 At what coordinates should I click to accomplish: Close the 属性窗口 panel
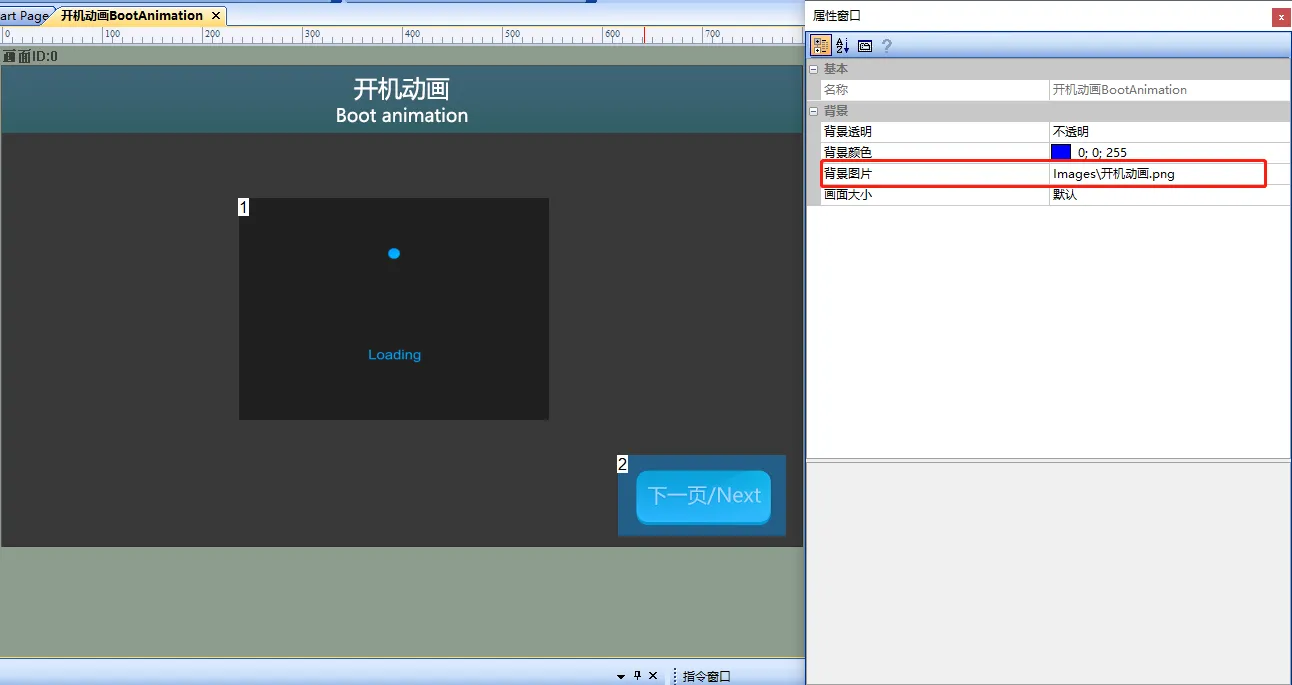tap(1280, 17)
